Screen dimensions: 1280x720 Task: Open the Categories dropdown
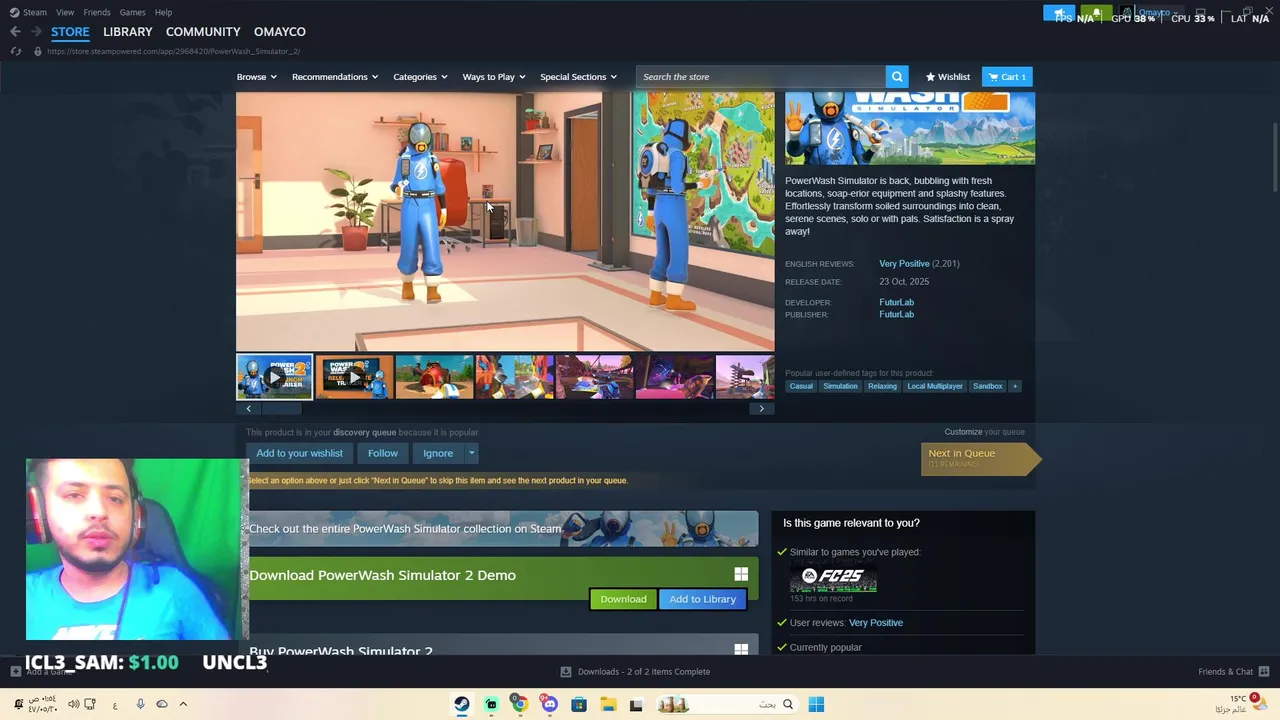tap(419, 77)
